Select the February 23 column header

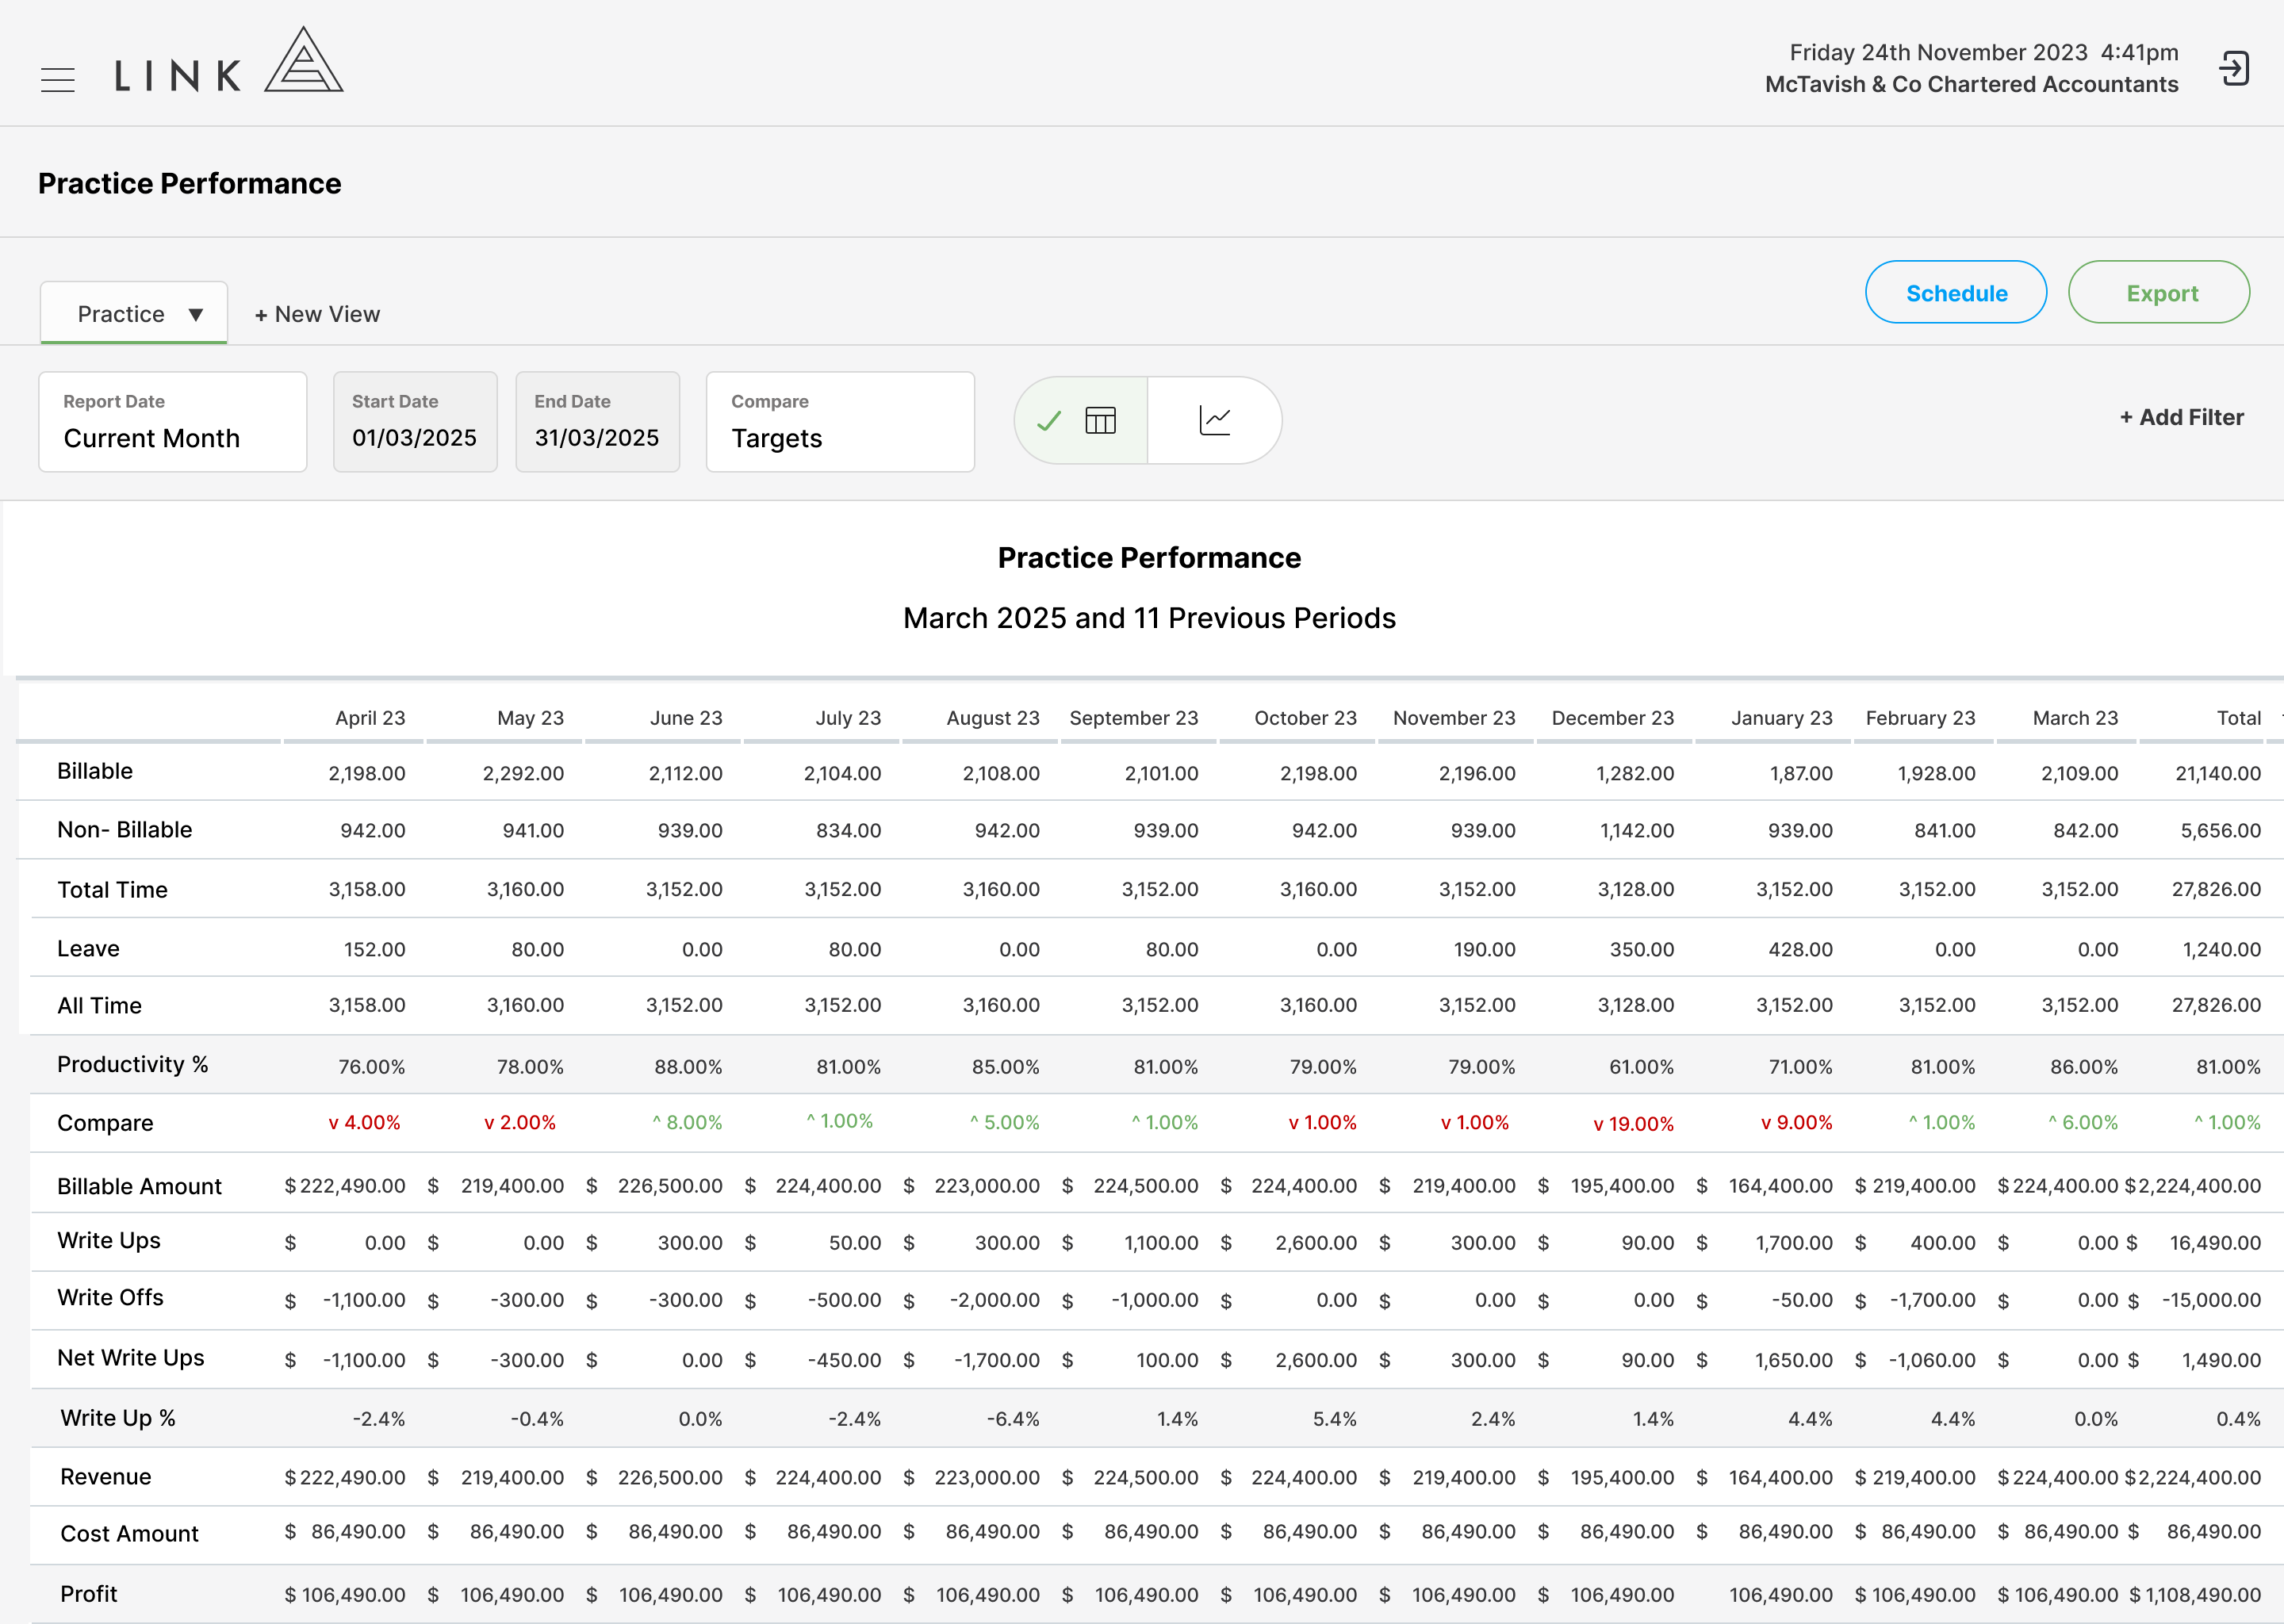(1920, 718)
